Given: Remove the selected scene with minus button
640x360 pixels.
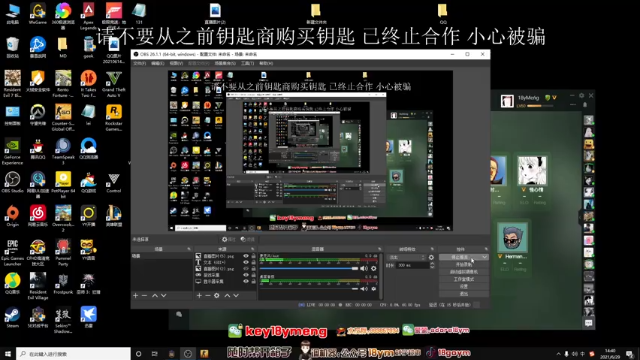Looking at the screenshot, I should (x=144, y=295).
